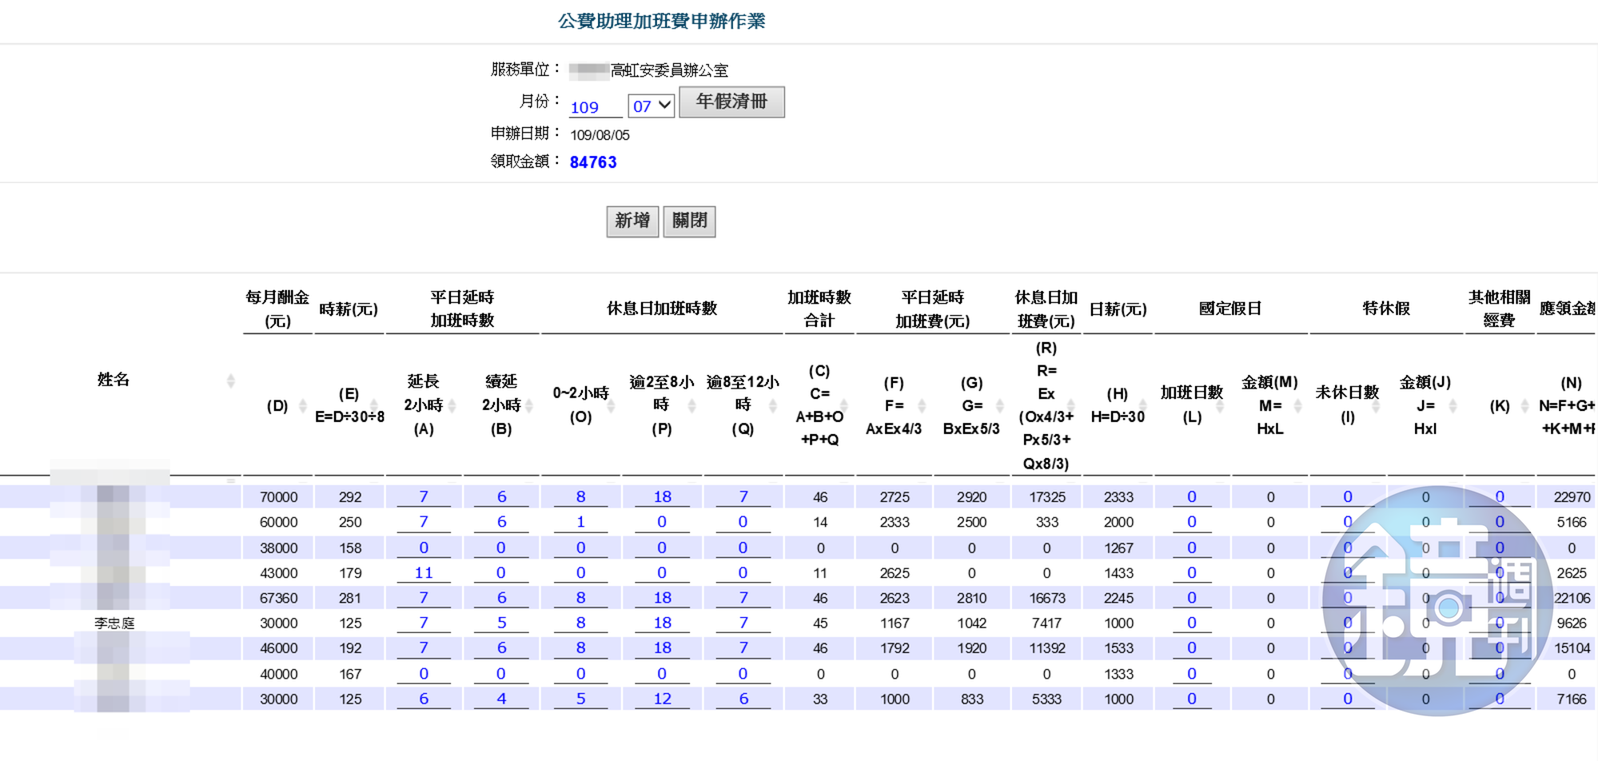The width and height of the screenshot is (1598, 761).
Task: Sort using the (K) 其他相關經費 arrows
Action: point(1525,405)
